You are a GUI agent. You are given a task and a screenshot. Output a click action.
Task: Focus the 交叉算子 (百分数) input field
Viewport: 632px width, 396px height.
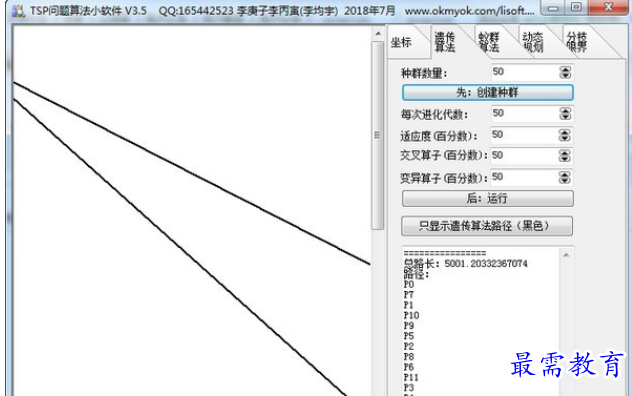(x=524, y=156)
